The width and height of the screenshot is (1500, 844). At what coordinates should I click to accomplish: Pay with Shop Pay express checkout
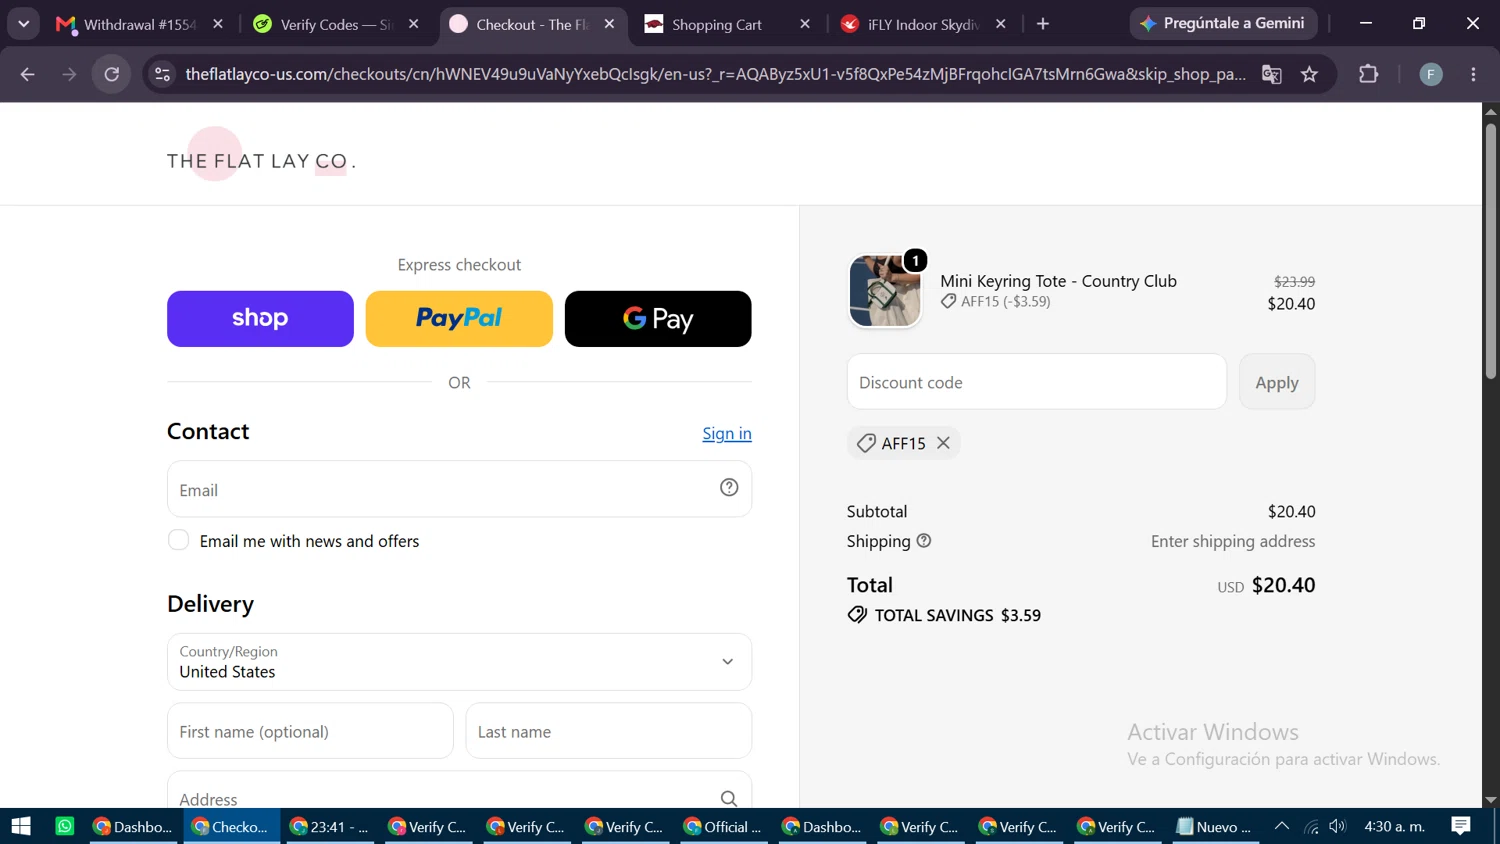260,319
